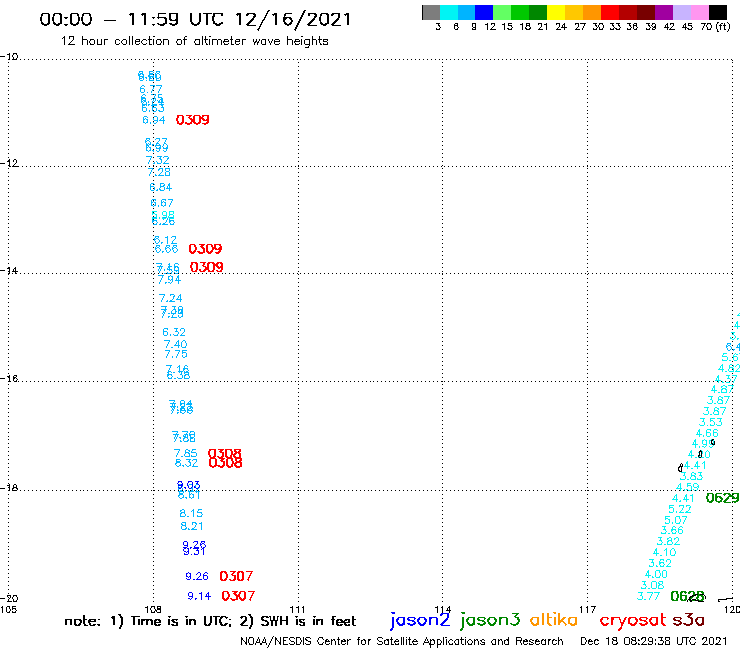Click the wave height value '8.15'
This screenshot has height=650, width=740.
(x=191, y=513)
